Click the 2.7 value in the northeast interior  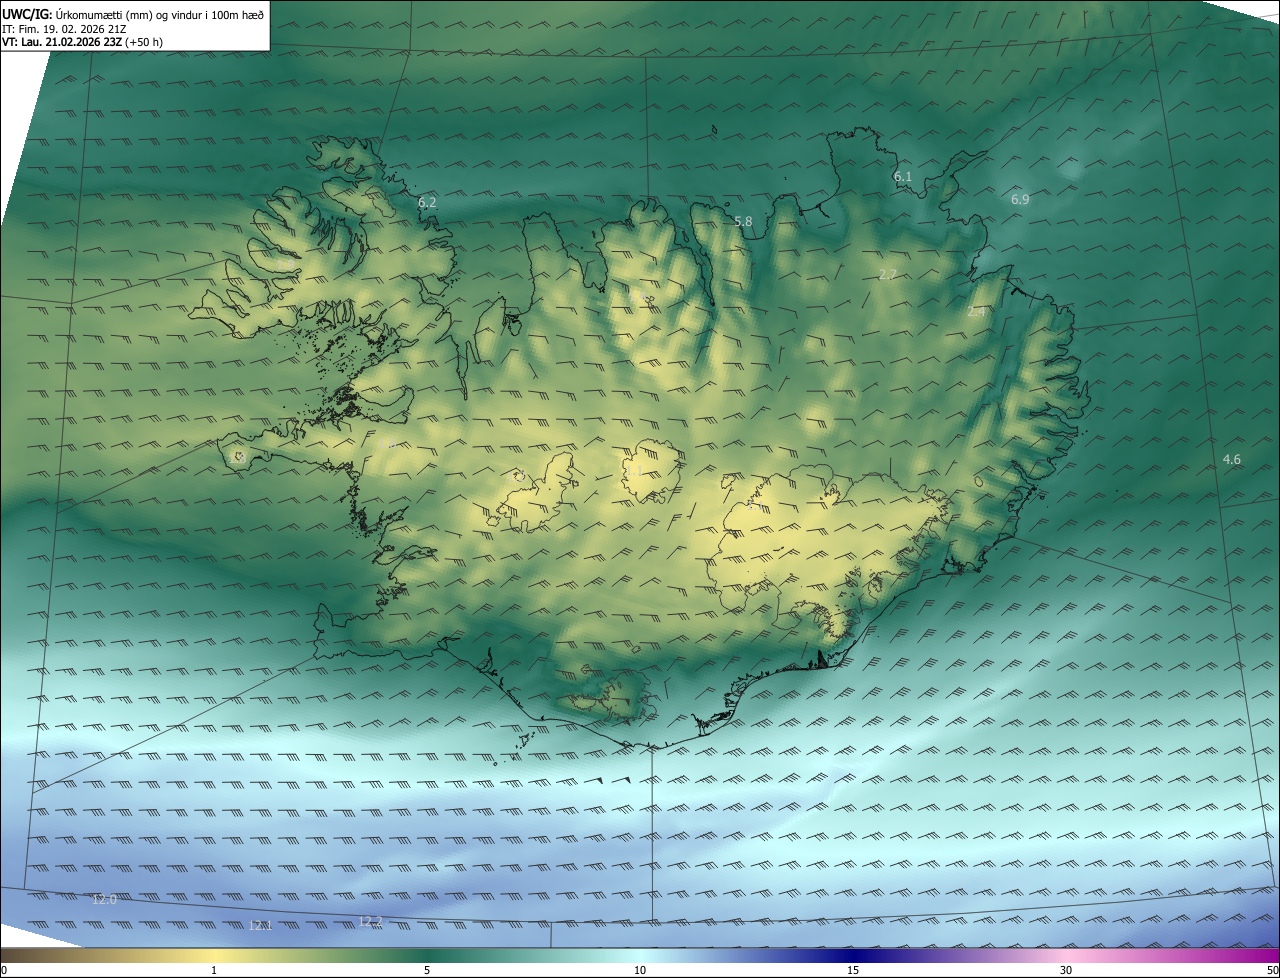tap(887, 274)
